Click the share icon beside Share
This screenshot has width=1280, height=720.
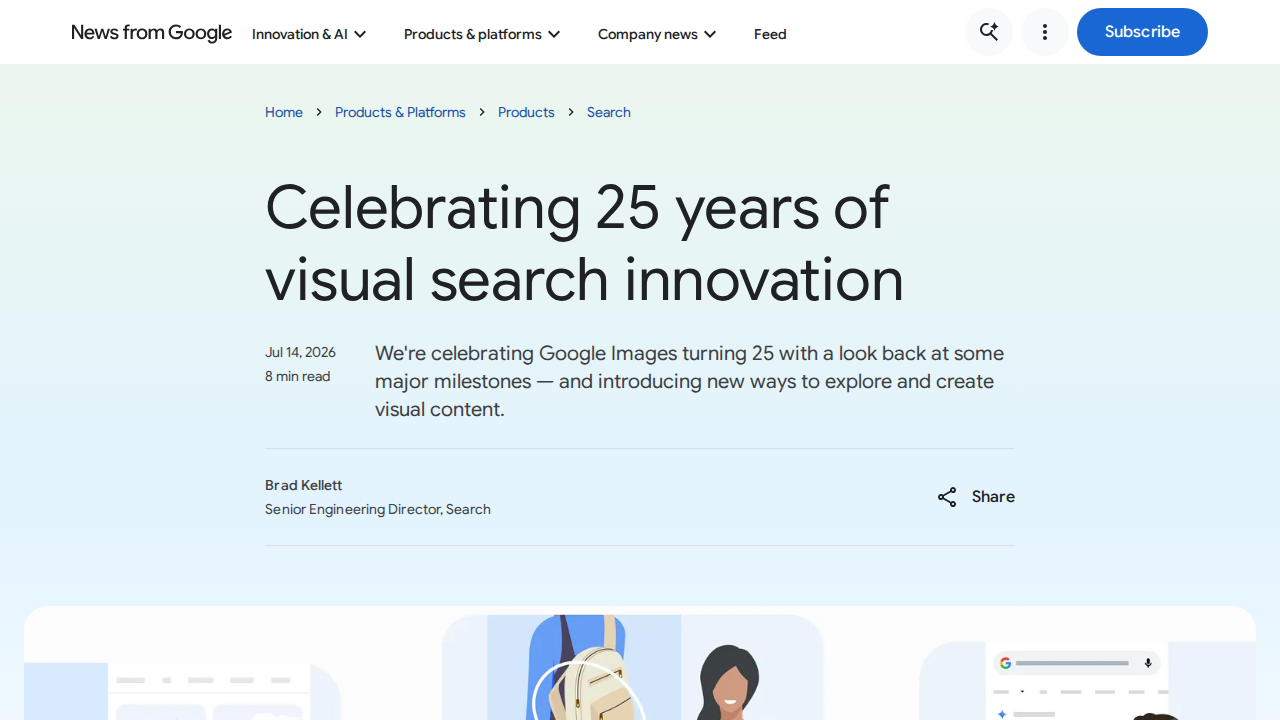pos(947,497)
